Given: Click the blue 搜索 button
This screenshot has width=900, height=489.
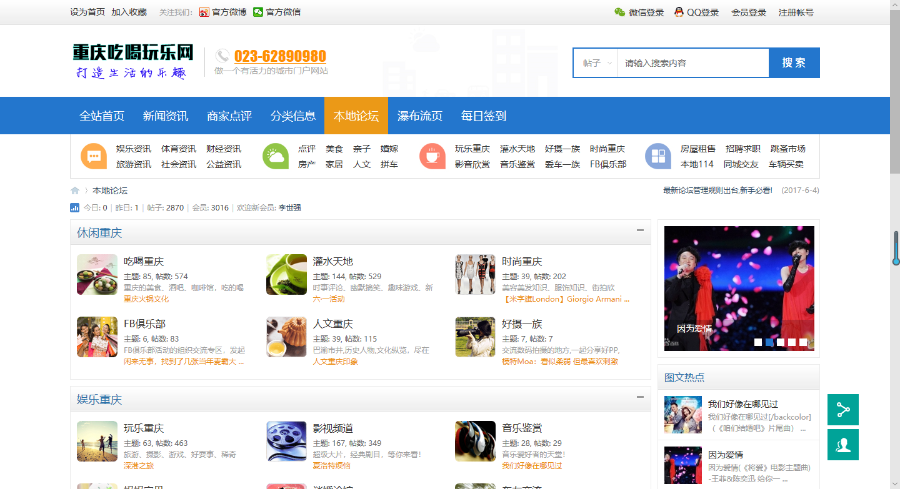Looking at the screenshot, I should 794,63.
